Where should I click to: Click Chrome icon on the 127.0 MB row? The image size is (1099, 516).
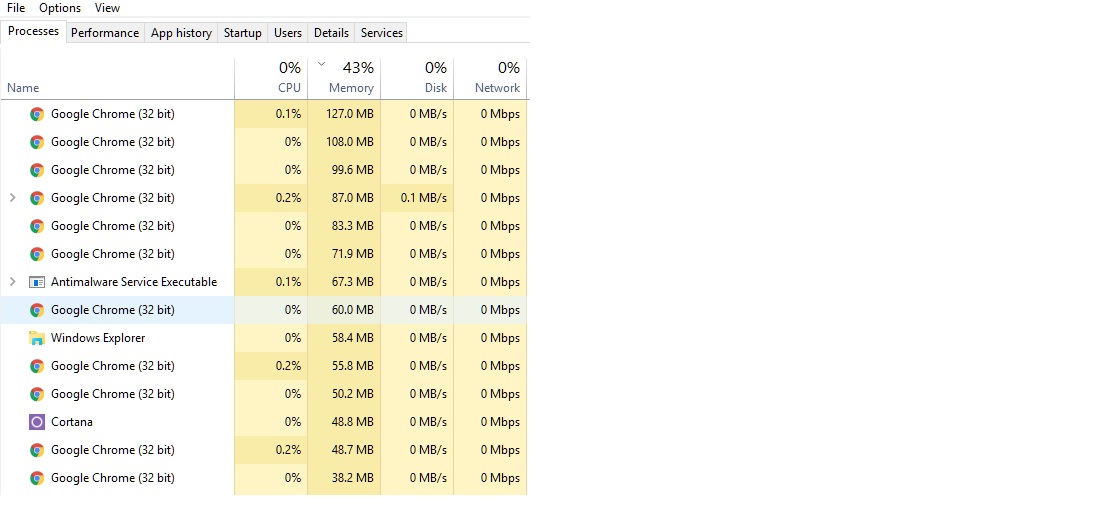(37, 114)
